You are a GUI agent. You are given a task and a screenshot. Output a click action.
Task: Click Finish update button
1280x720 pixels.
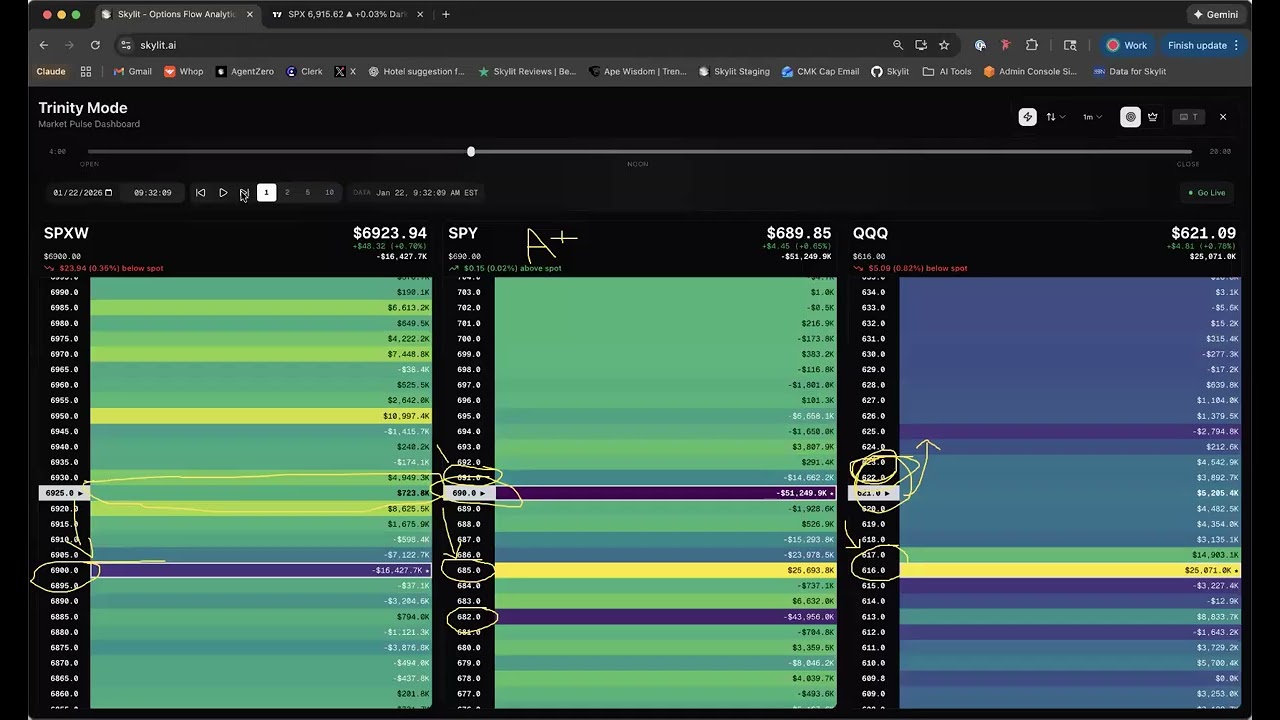tap(1204, 45)
